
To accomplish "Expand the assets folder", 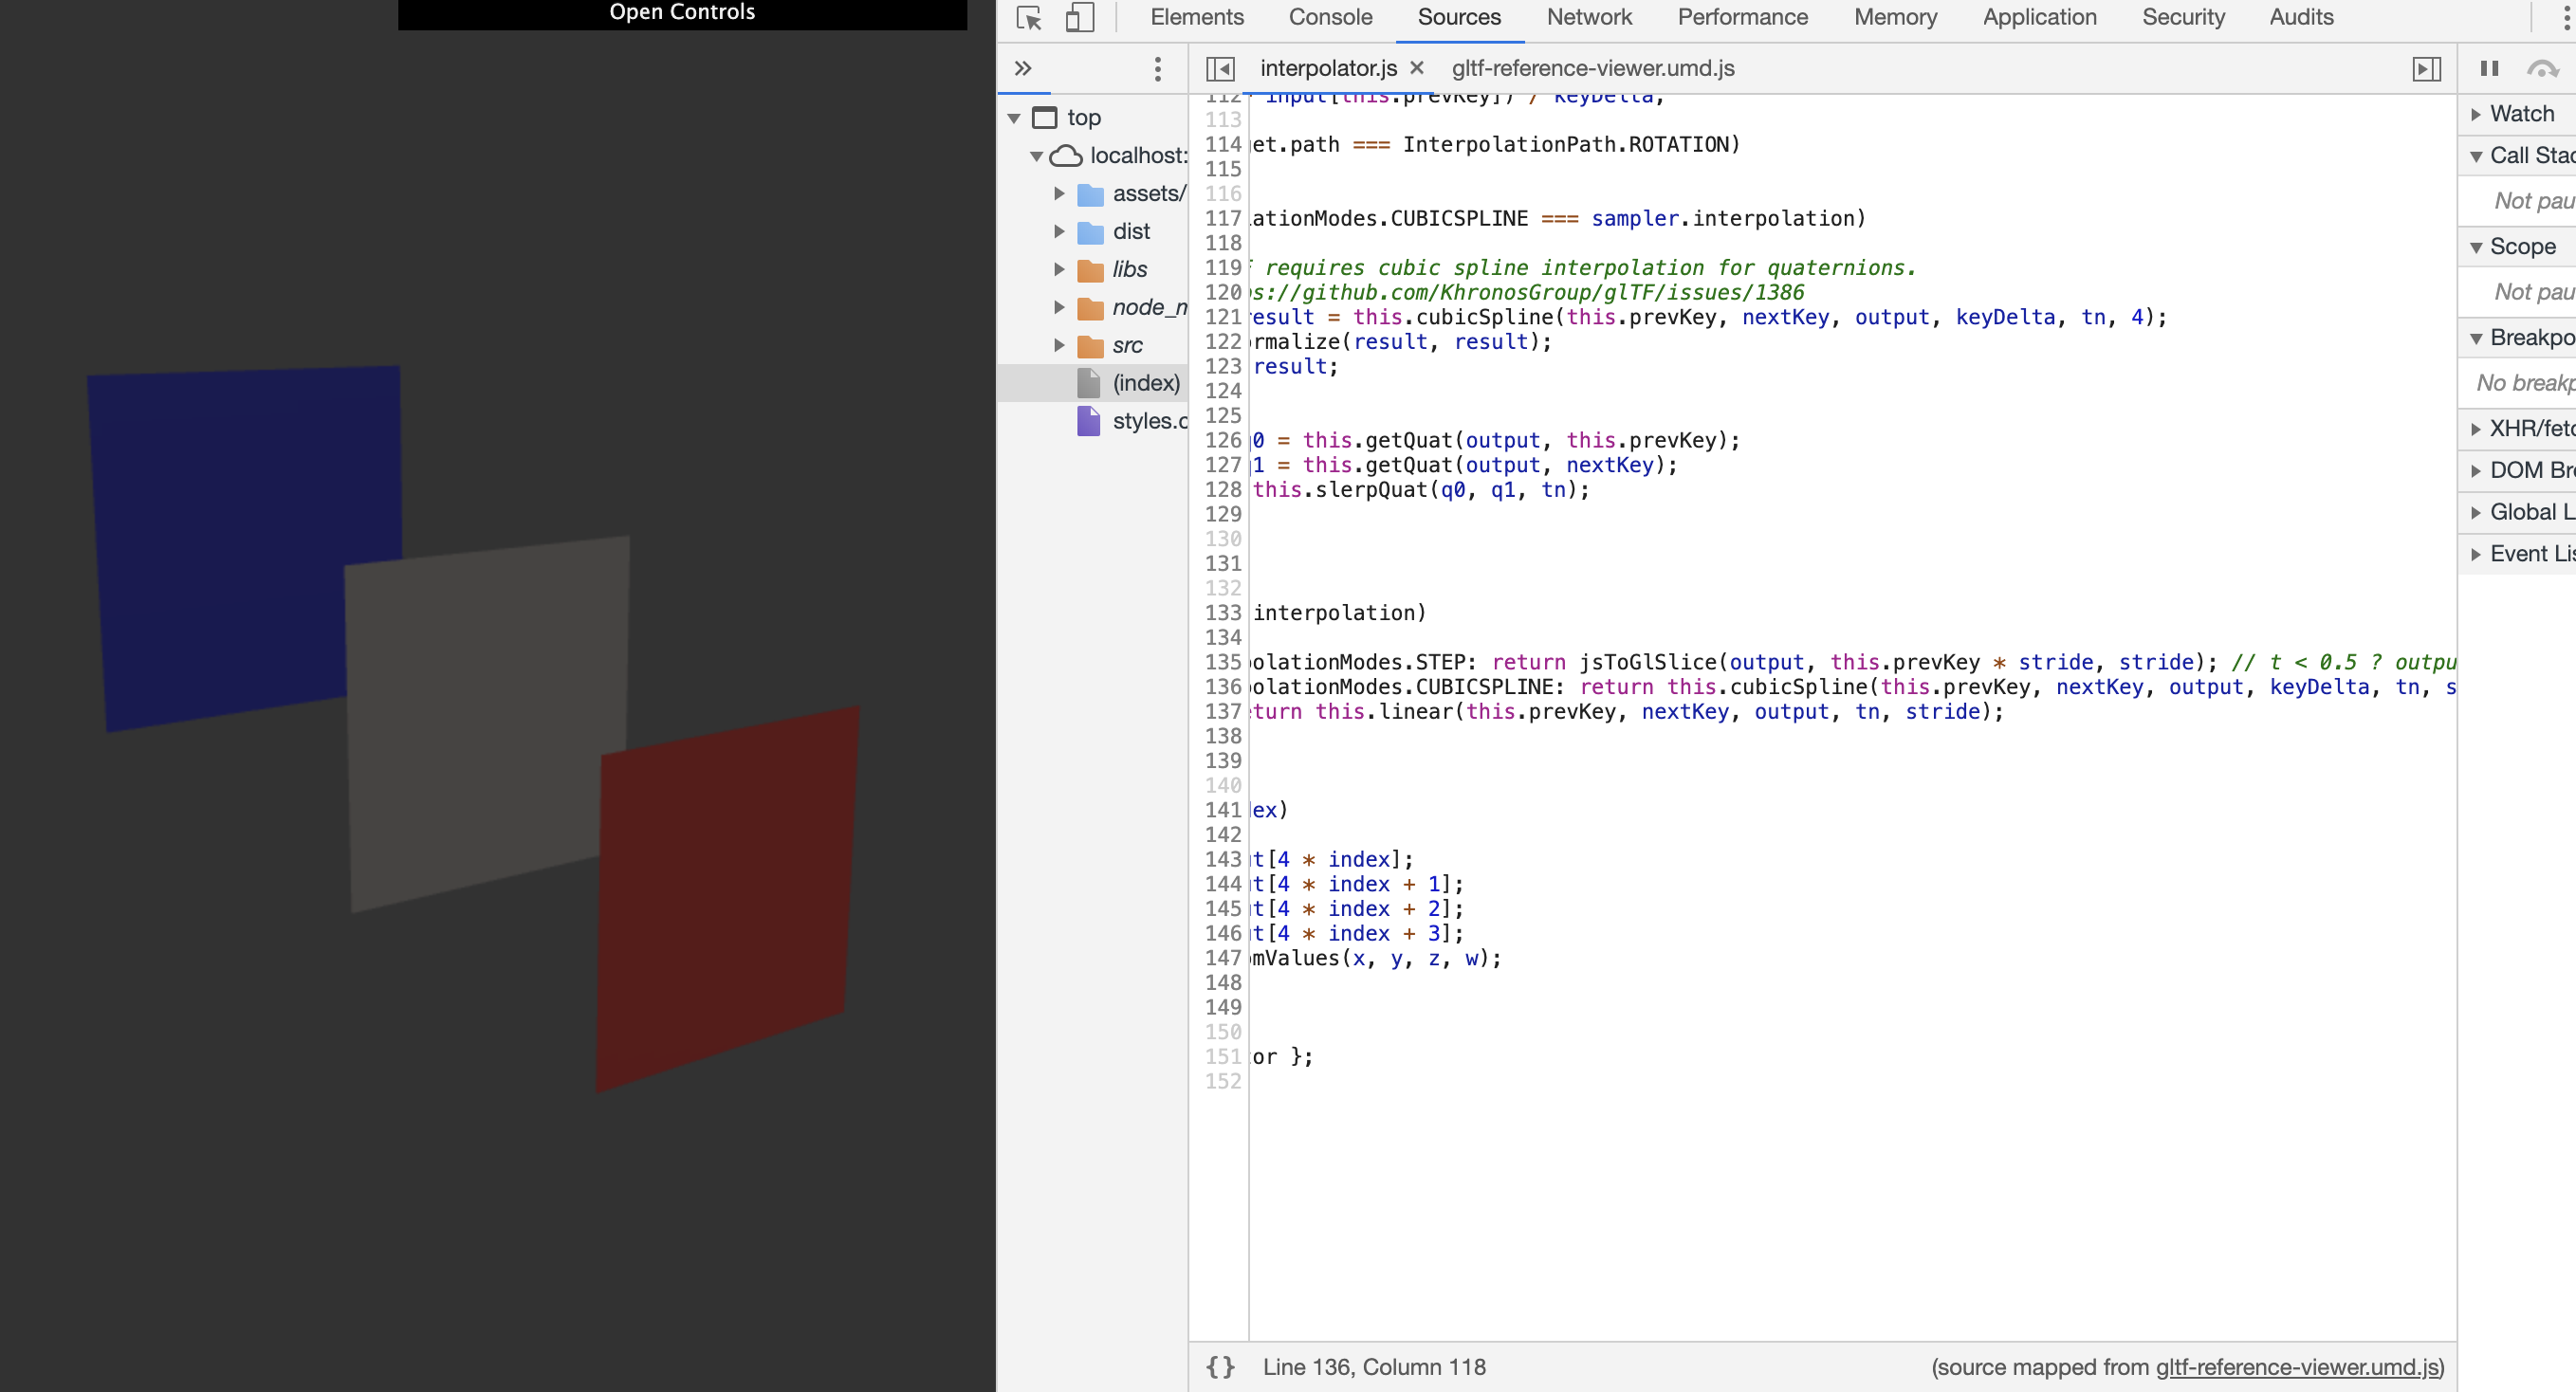I will [1059, 193].
